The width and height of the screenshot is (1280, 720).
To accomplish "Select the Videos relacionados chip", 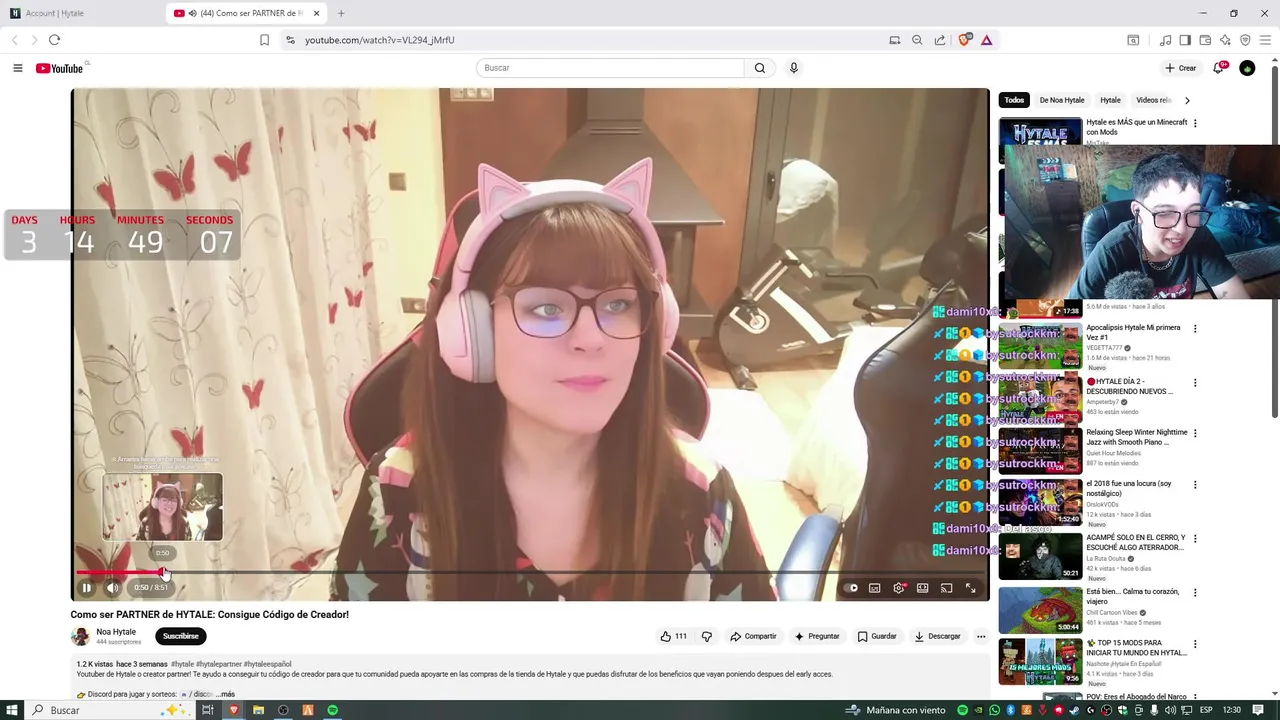I will (1153, 100).
